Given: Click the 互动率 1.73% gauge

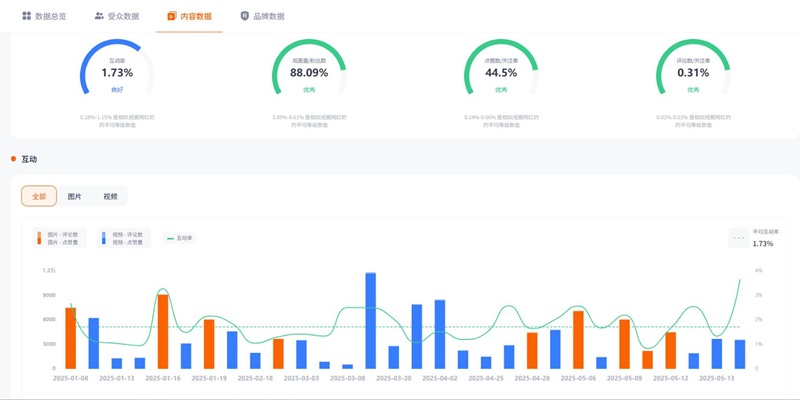Looking at the screenshot, I should (117, 72).
